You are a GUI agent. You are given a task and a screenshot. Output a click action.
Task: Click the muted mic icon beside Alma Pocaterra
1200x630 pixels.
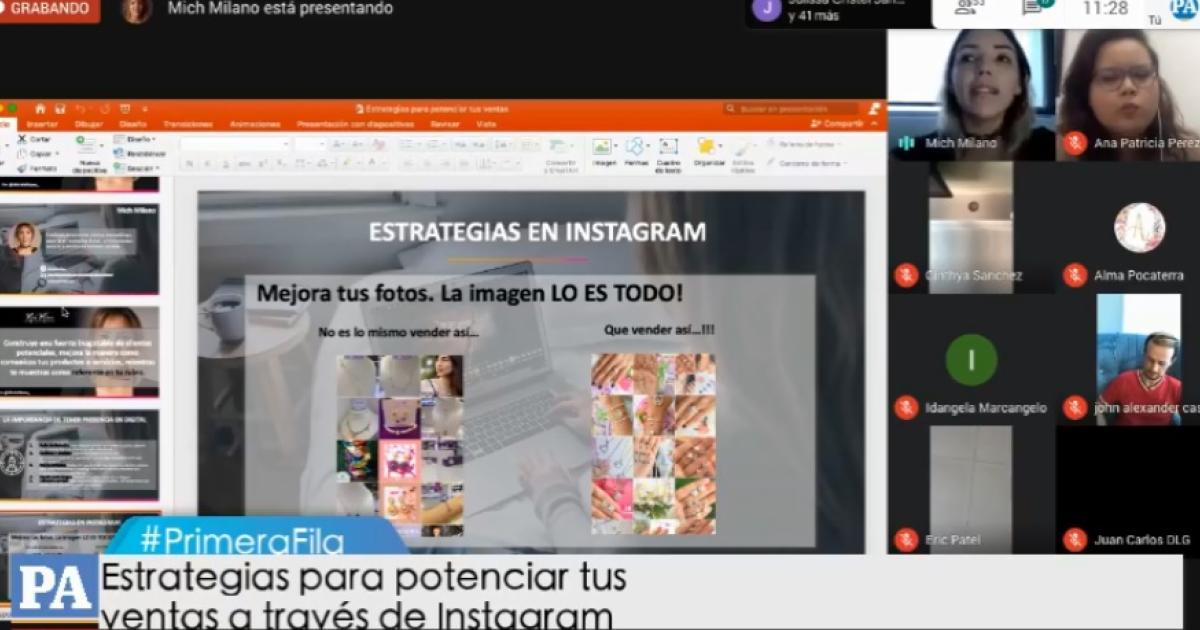(x=1075, y=275)
